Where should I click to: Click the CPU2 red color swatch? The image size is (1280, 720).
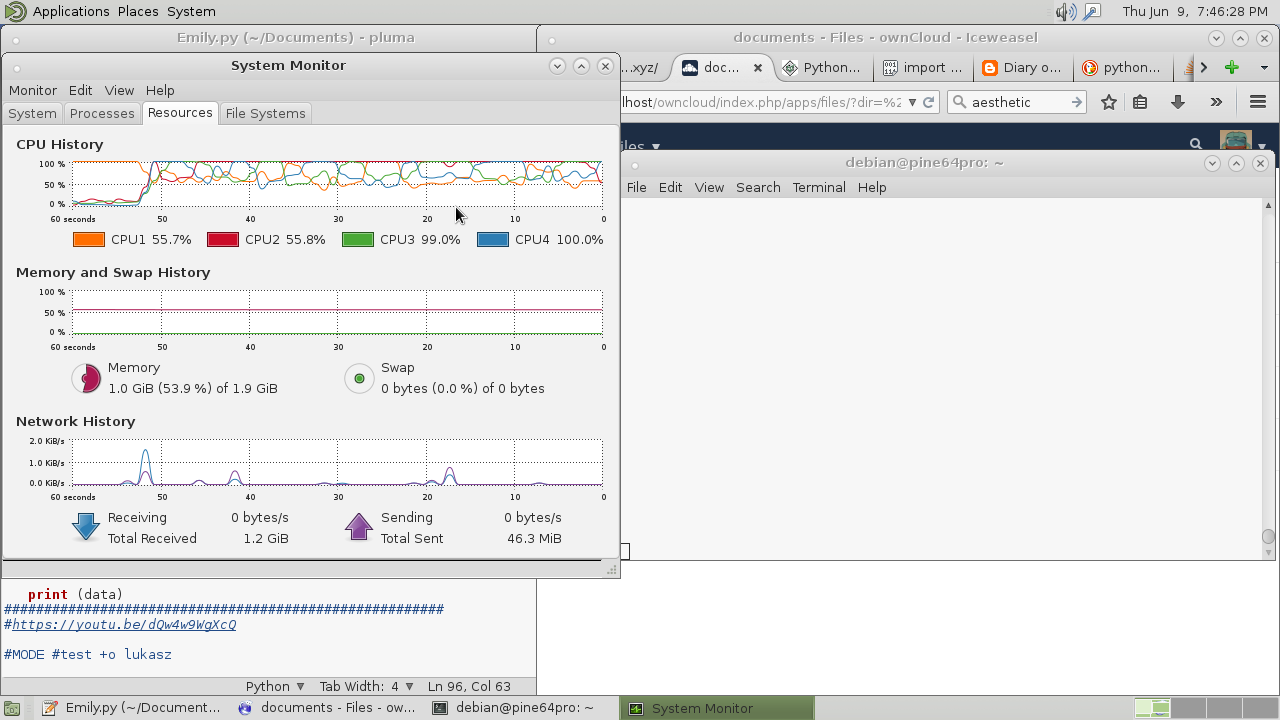223,240
